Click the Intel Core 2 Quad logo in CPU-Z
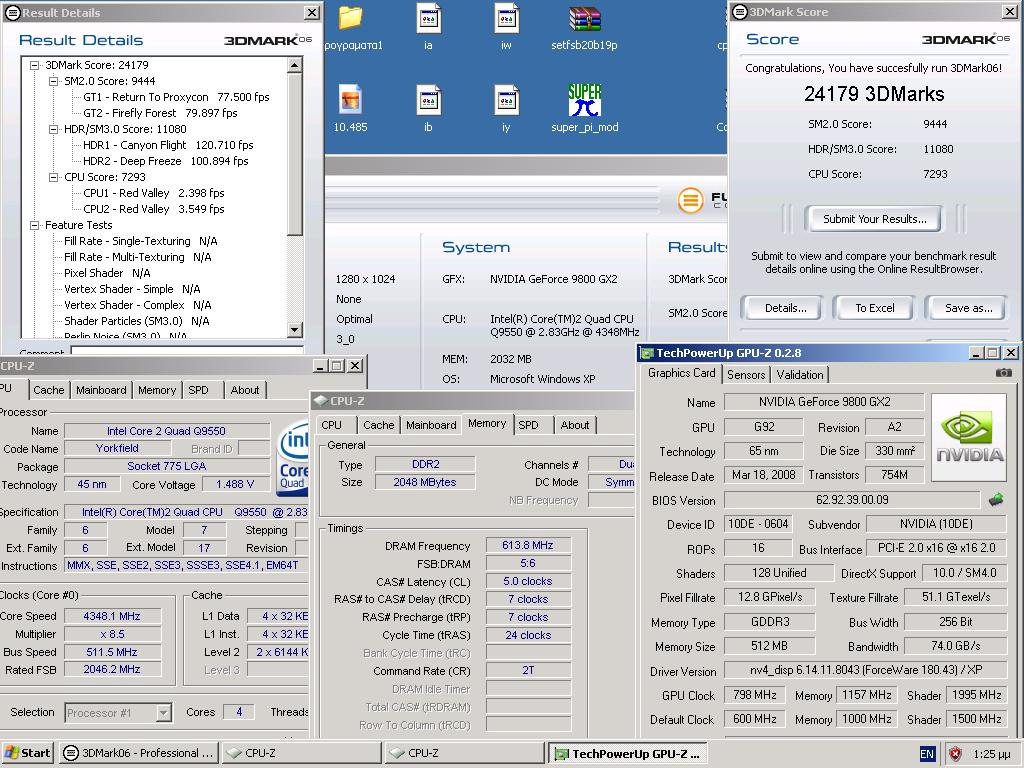1024x768 pixels. [x=294, y=460]
